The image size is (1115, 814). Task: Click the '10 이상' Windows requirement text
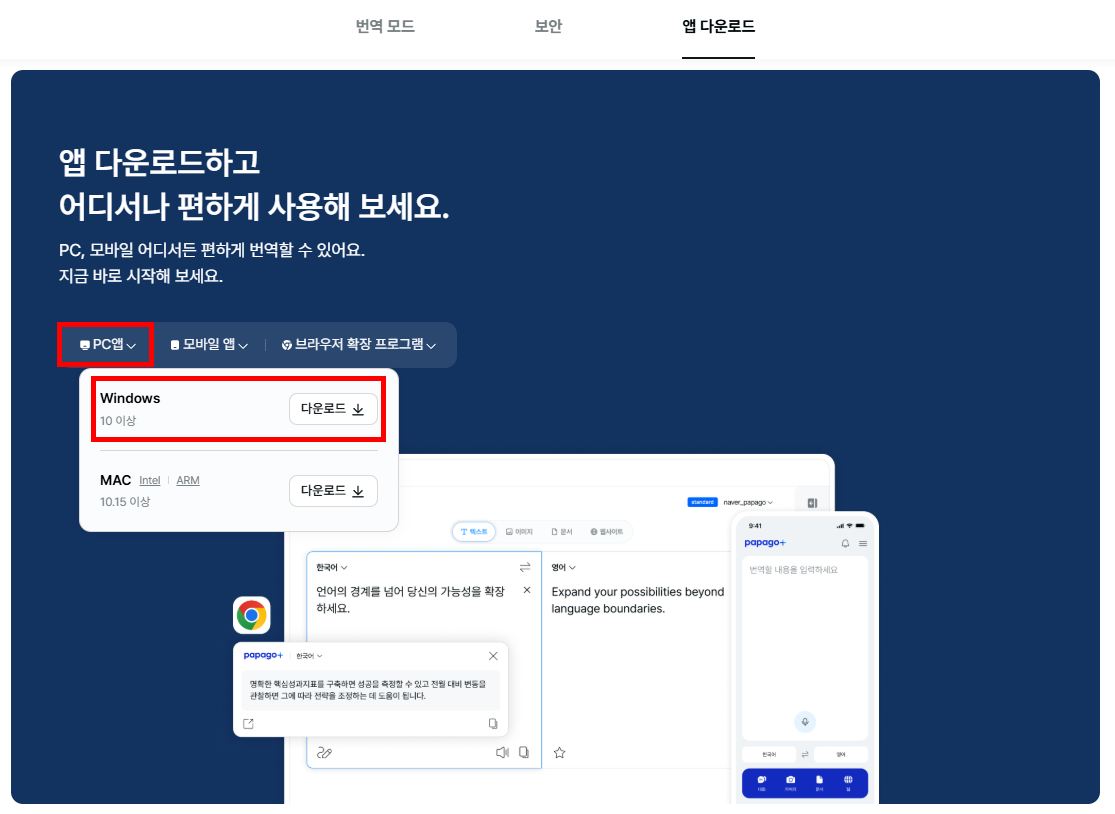(x=118, y=421)
